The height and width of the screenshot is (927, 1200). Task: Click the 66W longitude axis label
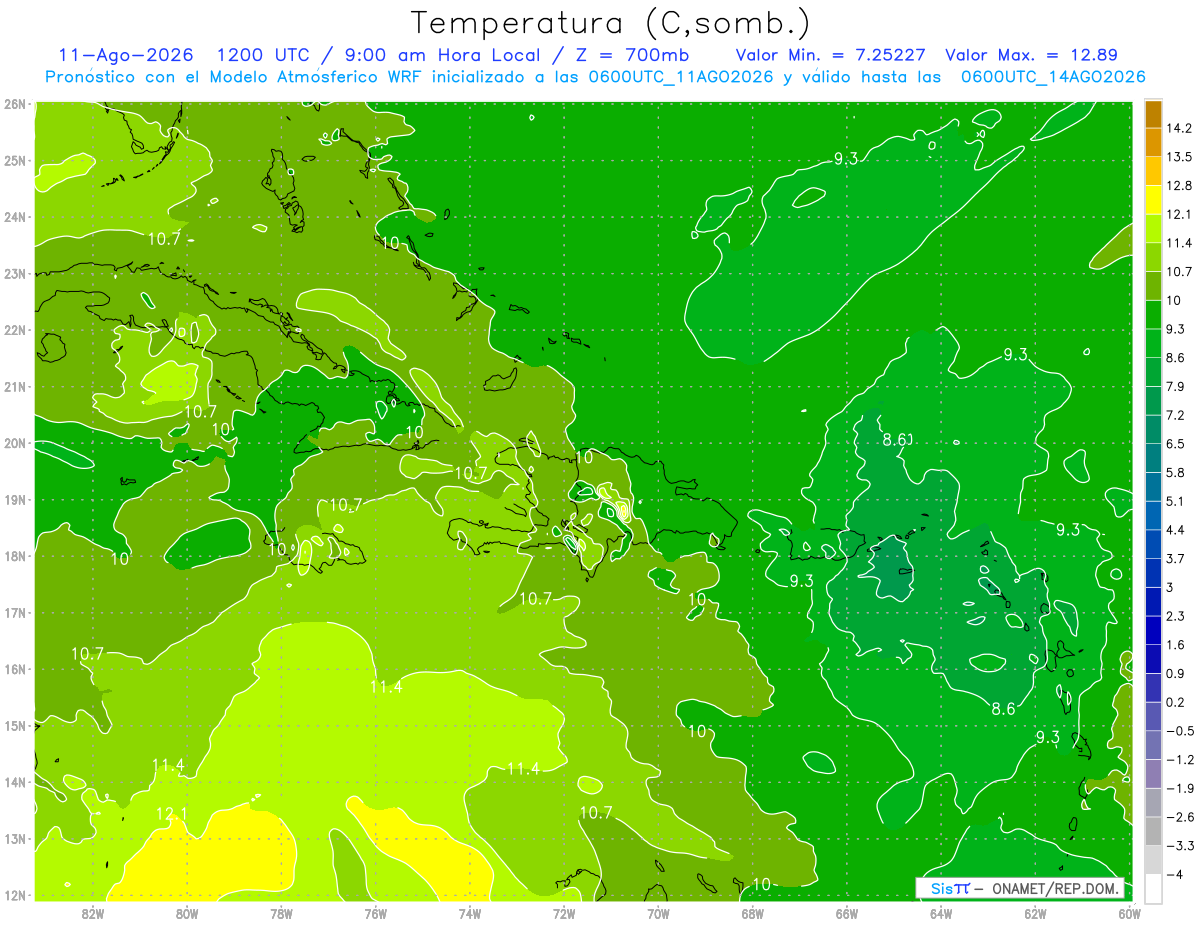point(847,912)
